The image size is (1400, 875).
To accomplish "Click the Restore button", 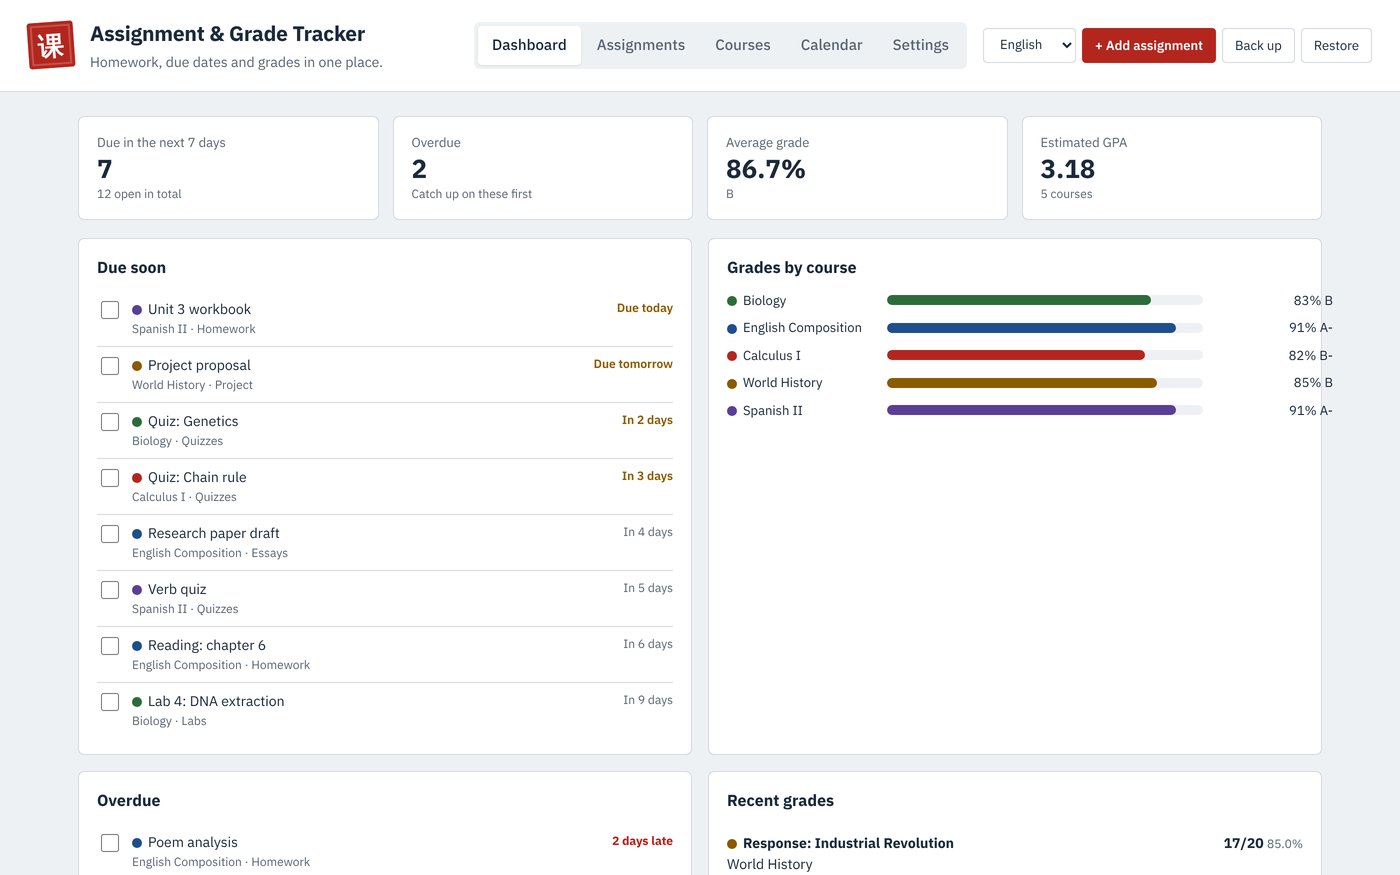I will coord(1336,45).
